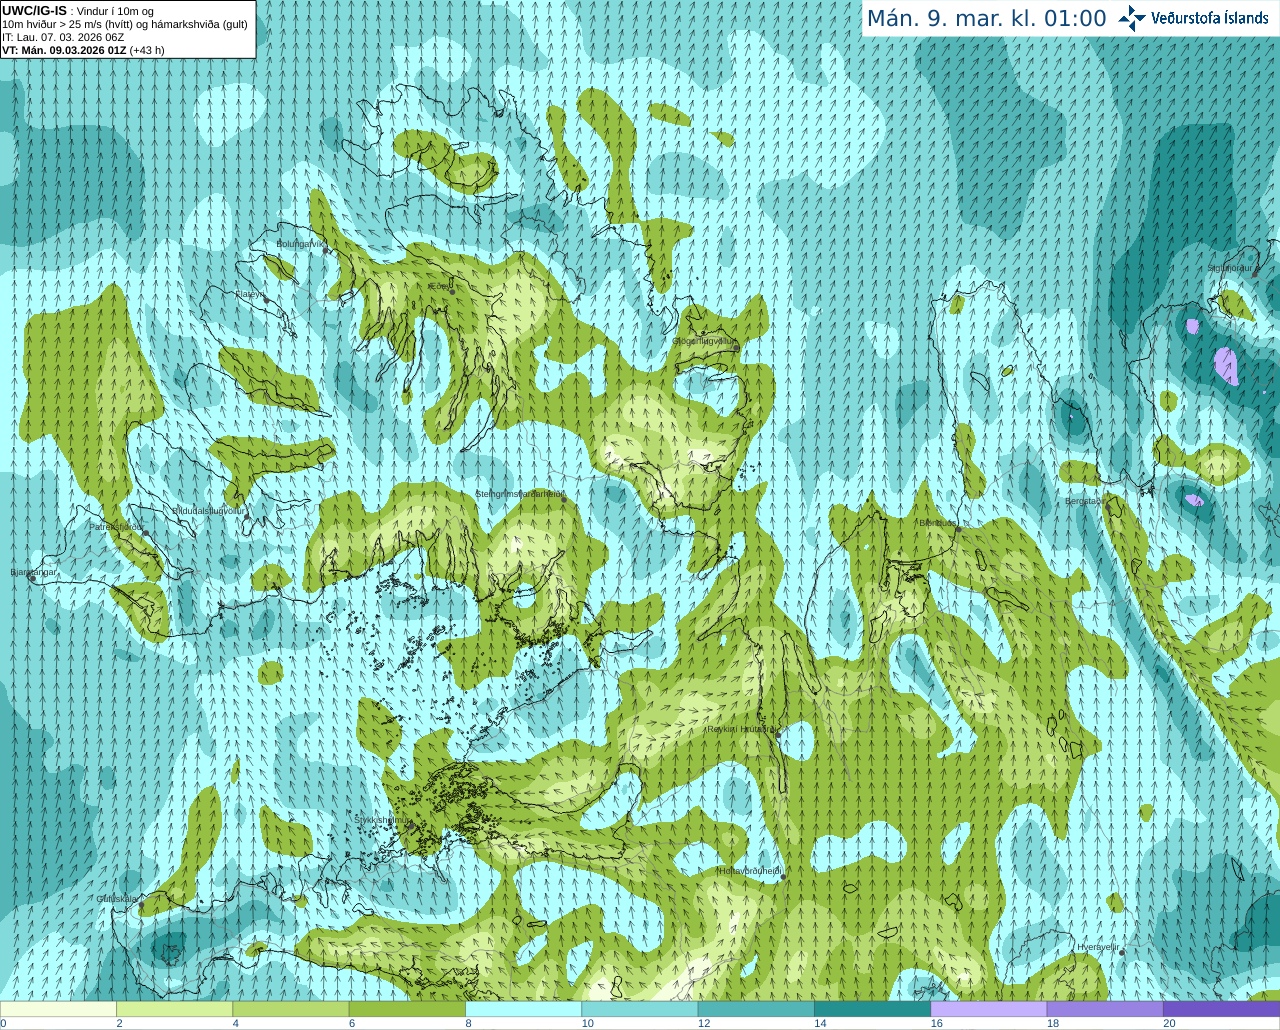
Task: Select the Bolungarvík station label
Action: (x=300, y=243)
